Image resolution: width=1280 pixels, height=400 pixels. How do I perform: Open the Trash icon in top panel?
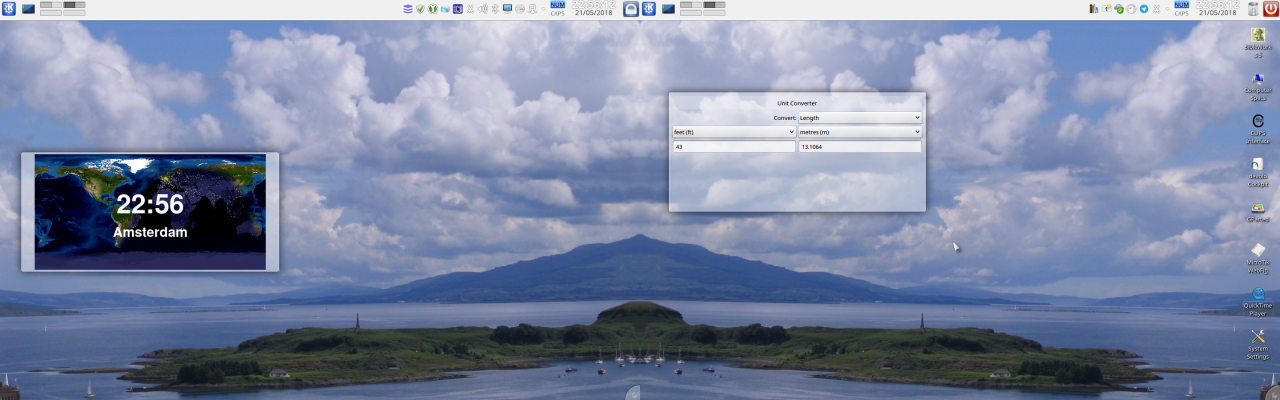1253,9
